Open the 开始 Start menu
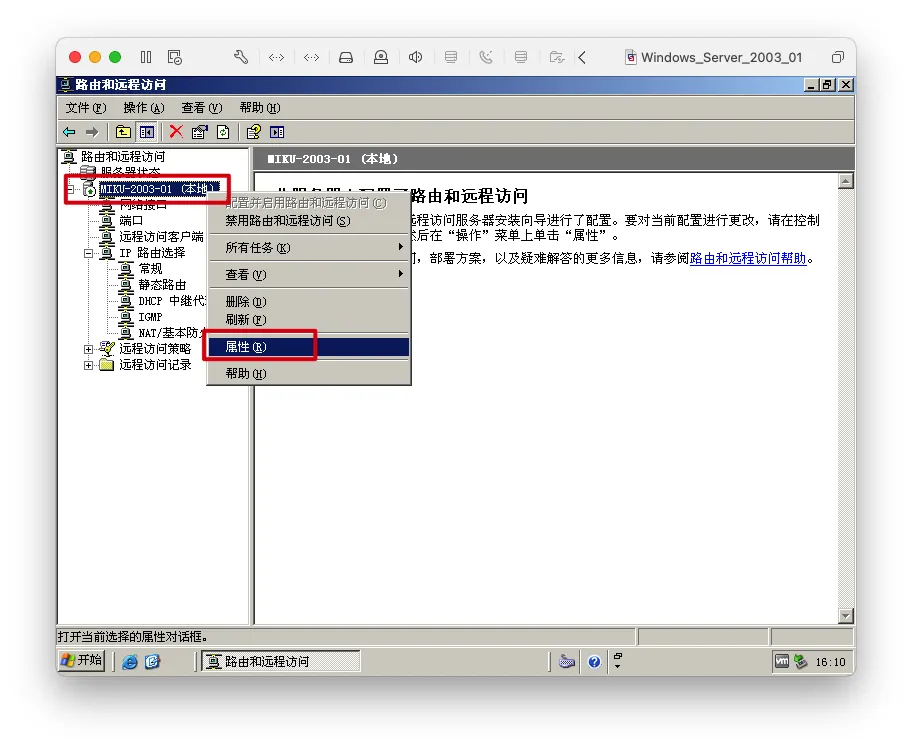This screenshot has width=912, height=750. [x=82, y=660]
